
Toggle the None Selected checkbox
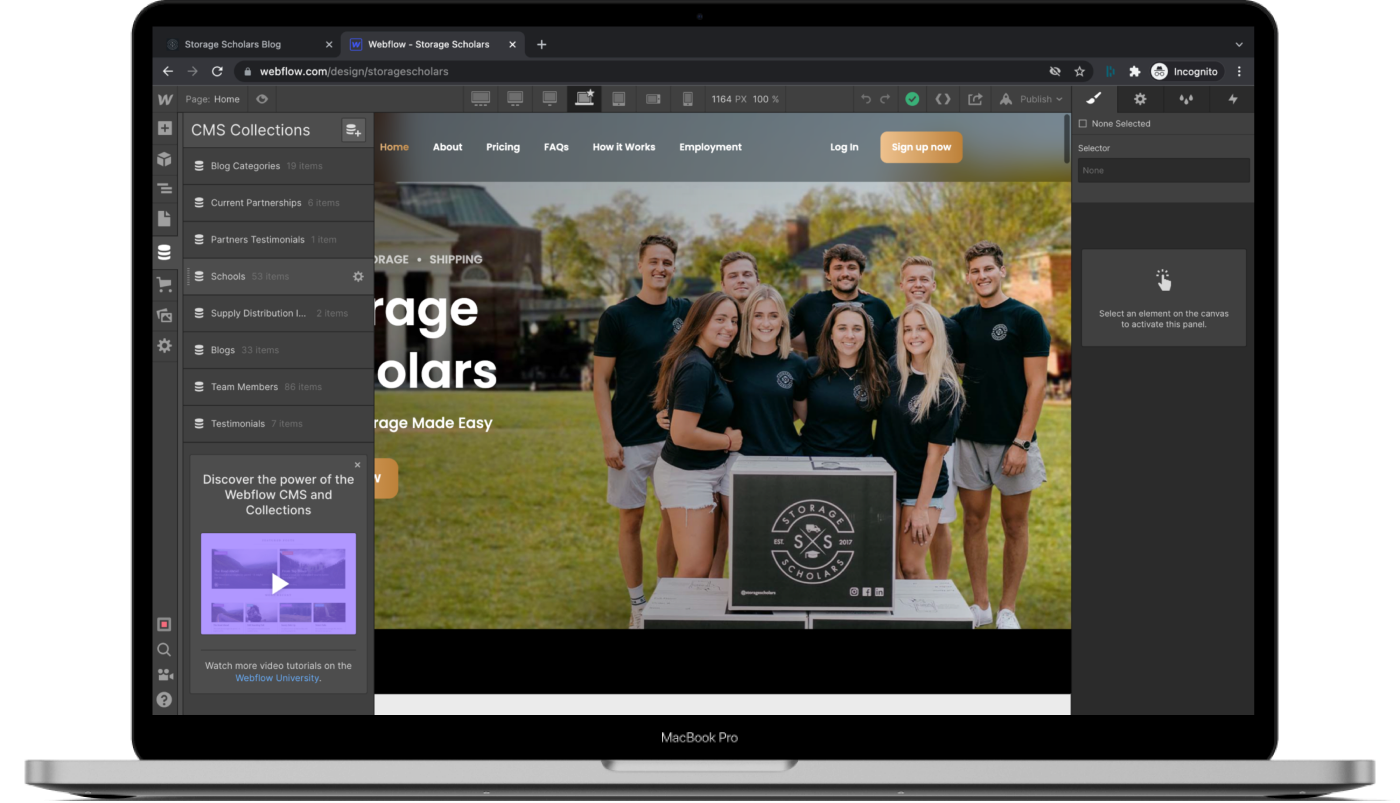(1083, 124)
